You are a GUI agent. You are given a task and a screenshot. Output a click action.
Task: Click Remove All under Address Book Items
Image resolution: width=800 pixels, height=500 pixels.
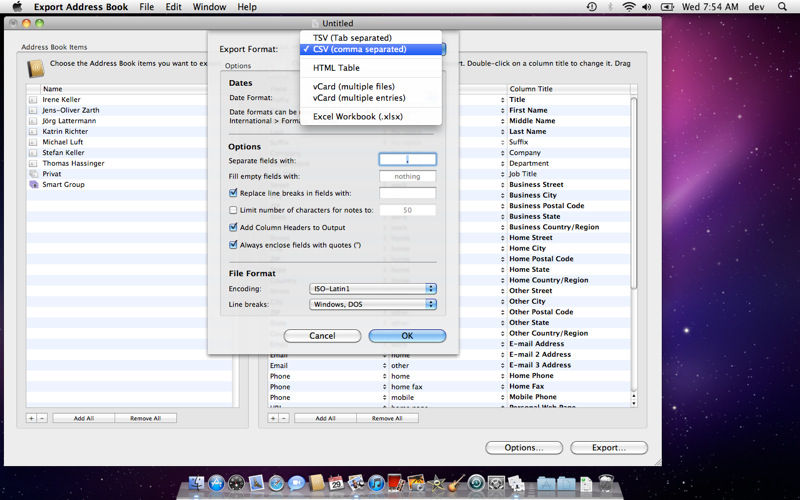coord(145,418)
